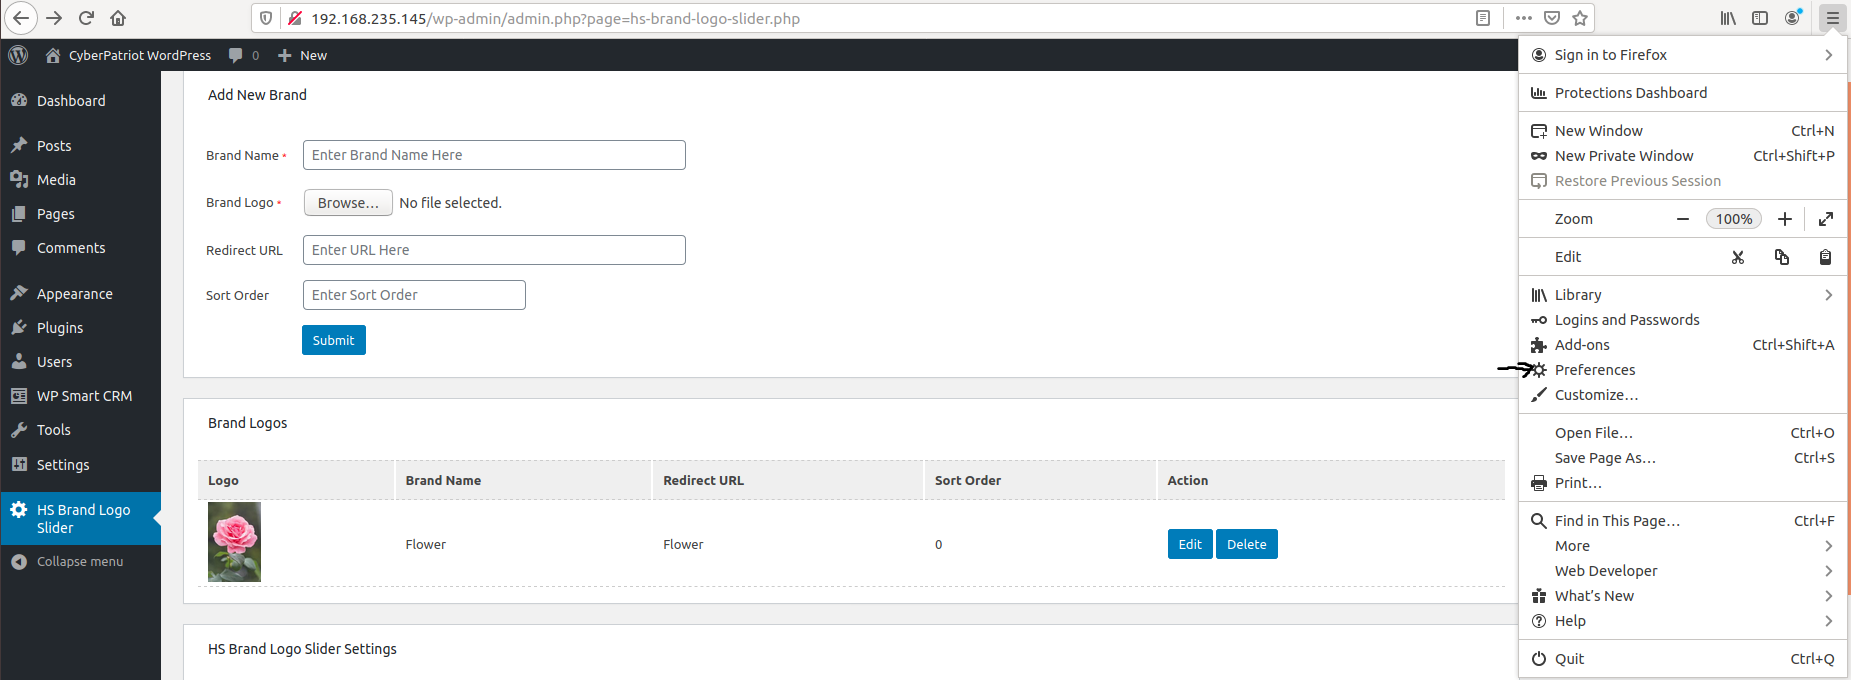Click the Brand Name input field
Viewport: 1851px width, 680px height.
point(494,155)
